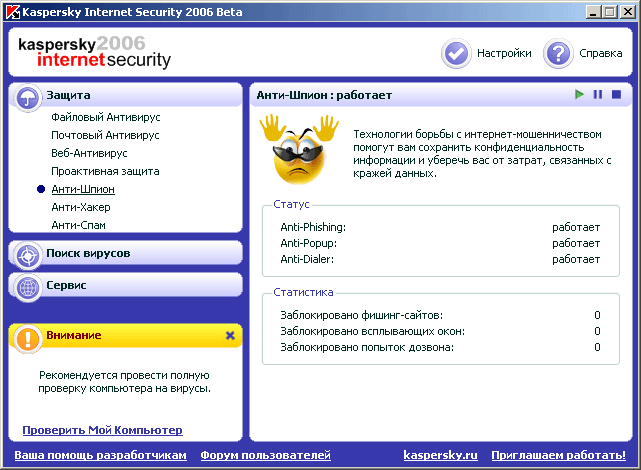Open the Форум пользователей link
Image resolution: width=641 pixels, height=470 pixels.
tap(265, 455)
